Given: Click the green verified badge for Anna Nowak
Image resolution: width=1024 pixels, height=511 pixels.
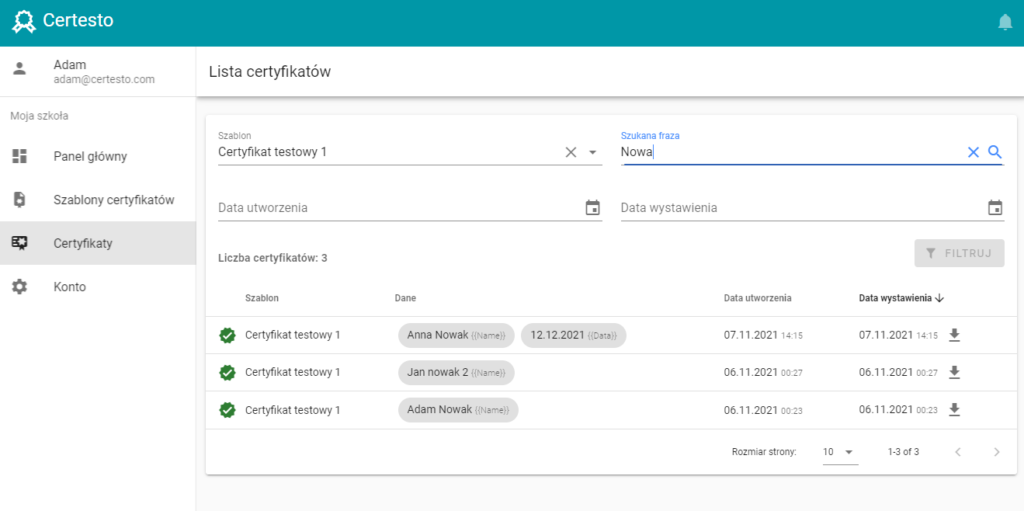Looking at the screenshot, I should 227,336.
